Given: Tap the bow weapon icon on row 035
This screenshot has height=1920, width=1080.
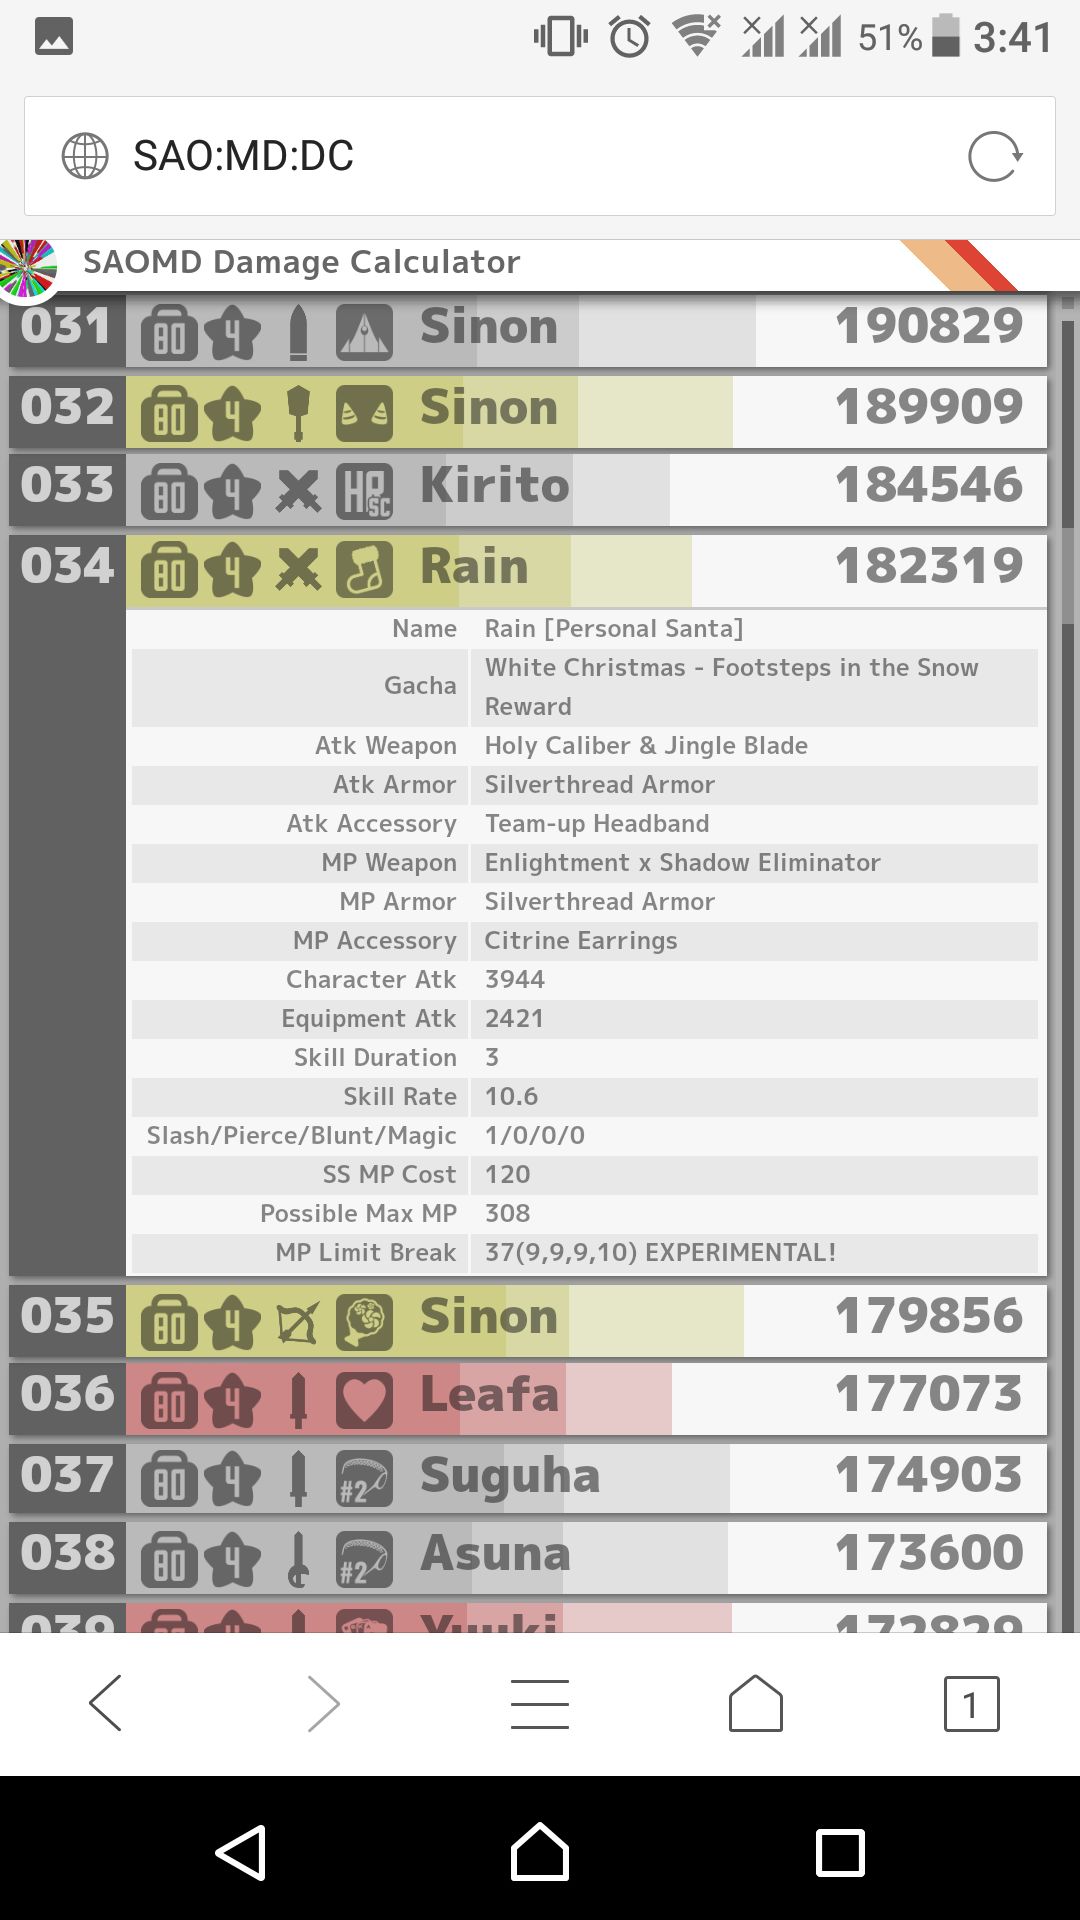Looking at the screenshot, I should point(298,1322).
